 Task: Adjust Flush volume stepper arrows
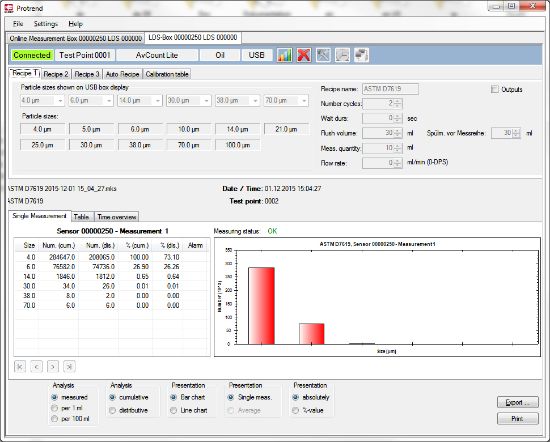(x=397, y=133)
